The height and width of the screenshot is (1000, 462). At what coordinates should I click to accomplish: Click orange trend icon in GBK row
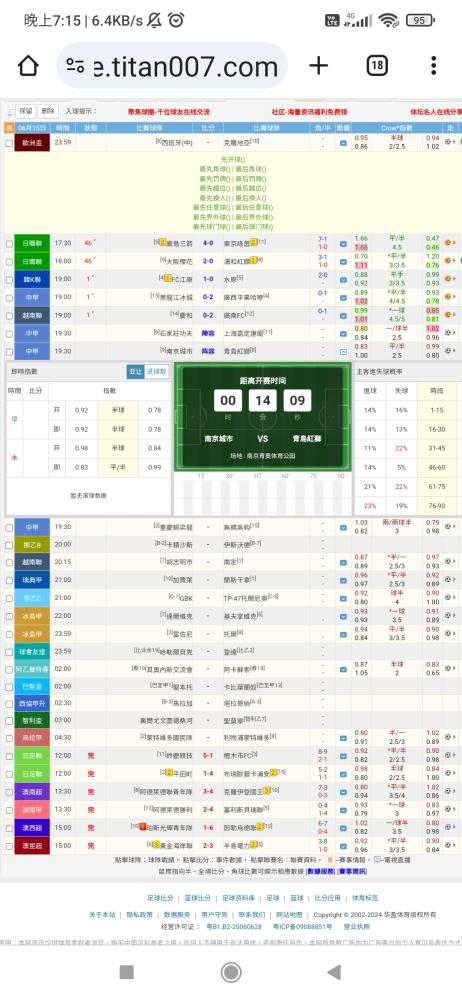[x=449, y=598]
